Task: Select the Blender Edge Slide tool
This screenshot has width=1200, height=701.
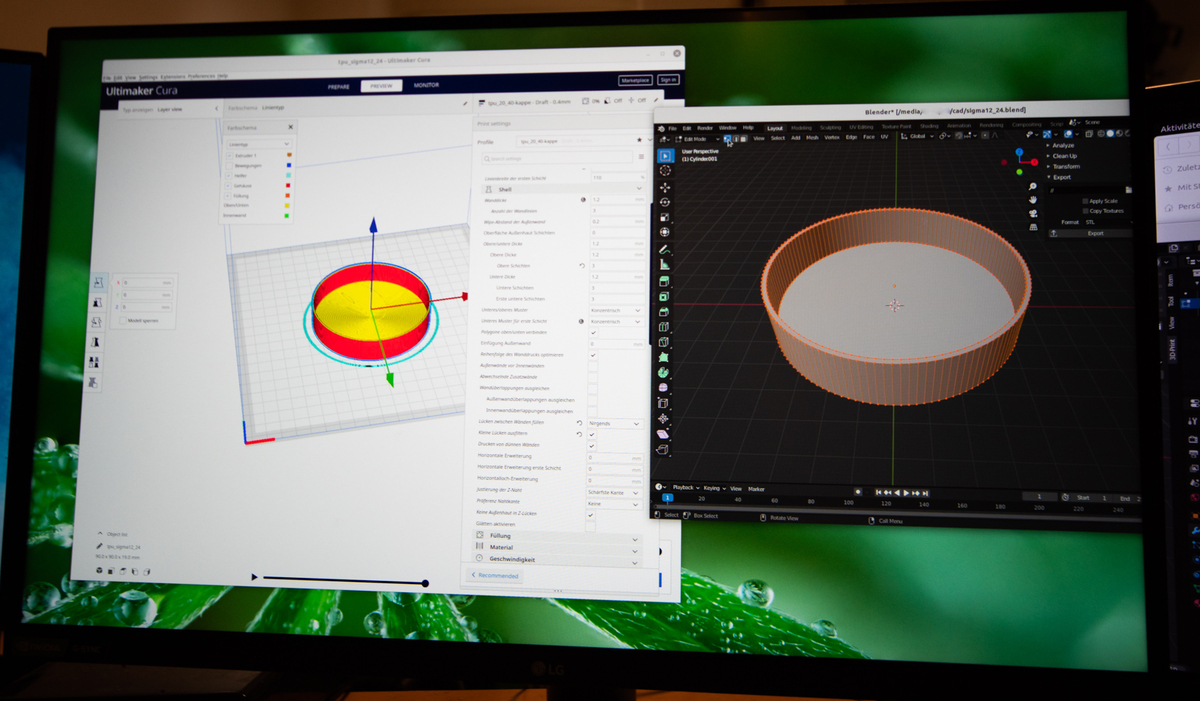Action: [x=663, y=403]
